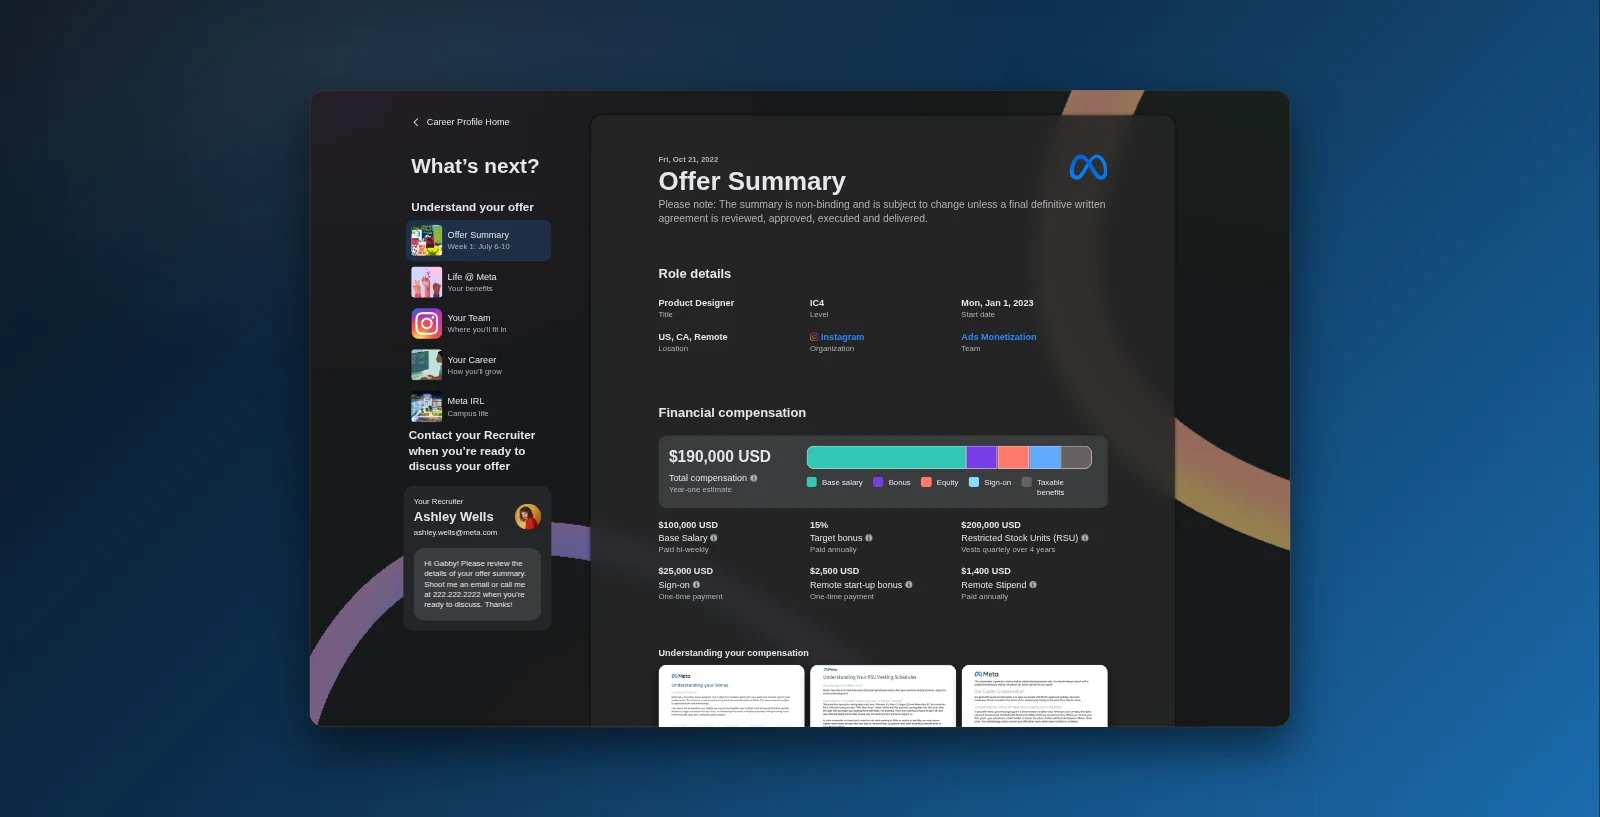
Task: Click the Paid bi-weekly note
Action: point(683,550)
